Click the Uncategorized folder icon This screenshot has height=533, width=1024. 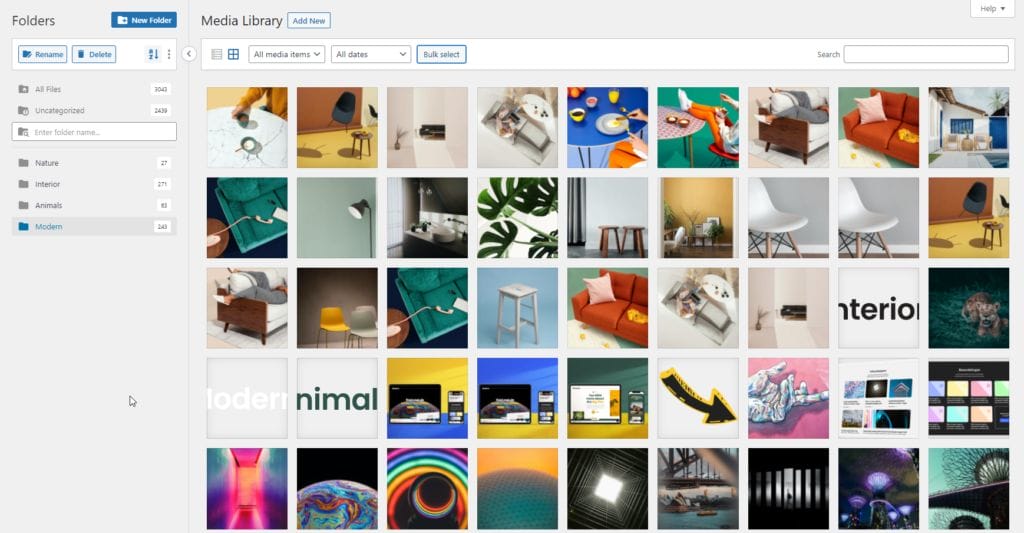(x=23, y=111)
